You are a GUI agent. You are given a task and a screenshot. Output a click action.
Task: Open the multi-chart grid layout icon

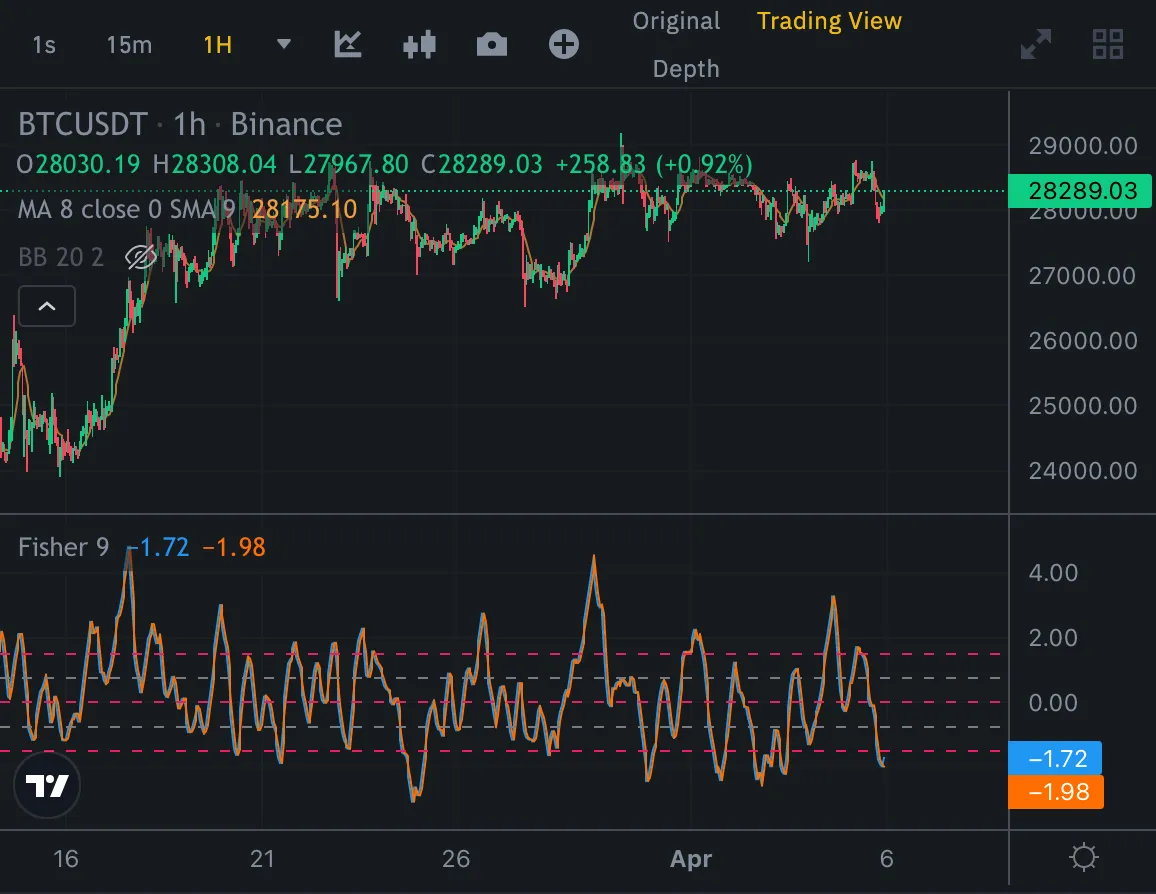1107,44
